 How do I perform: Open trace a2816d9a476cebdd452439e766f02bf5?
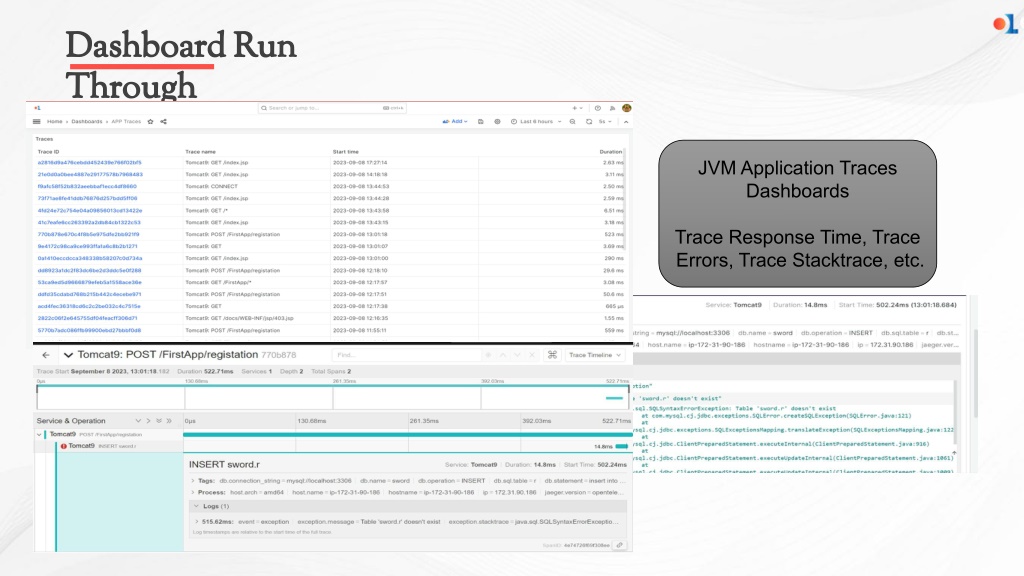89,163
